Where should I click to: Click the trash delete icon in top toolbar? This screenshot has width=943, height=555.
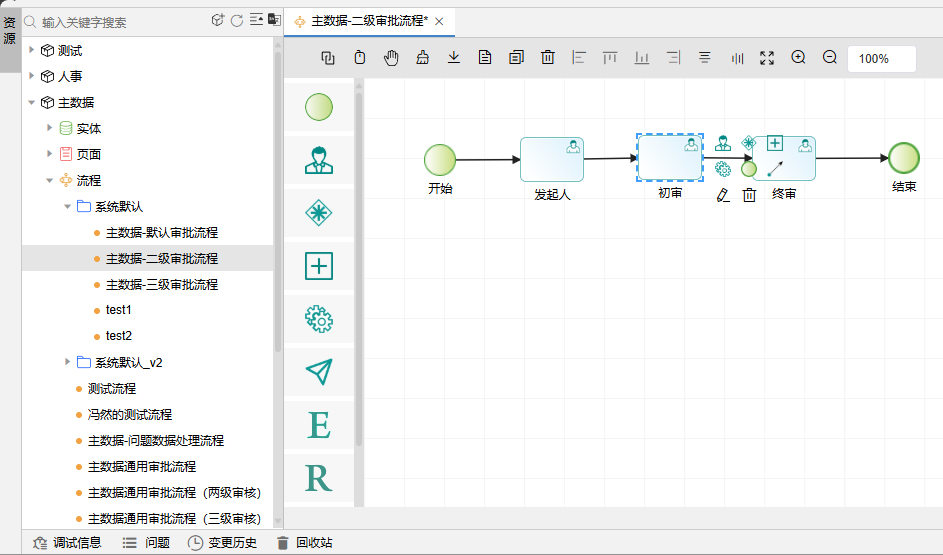(x=547, y=58)
